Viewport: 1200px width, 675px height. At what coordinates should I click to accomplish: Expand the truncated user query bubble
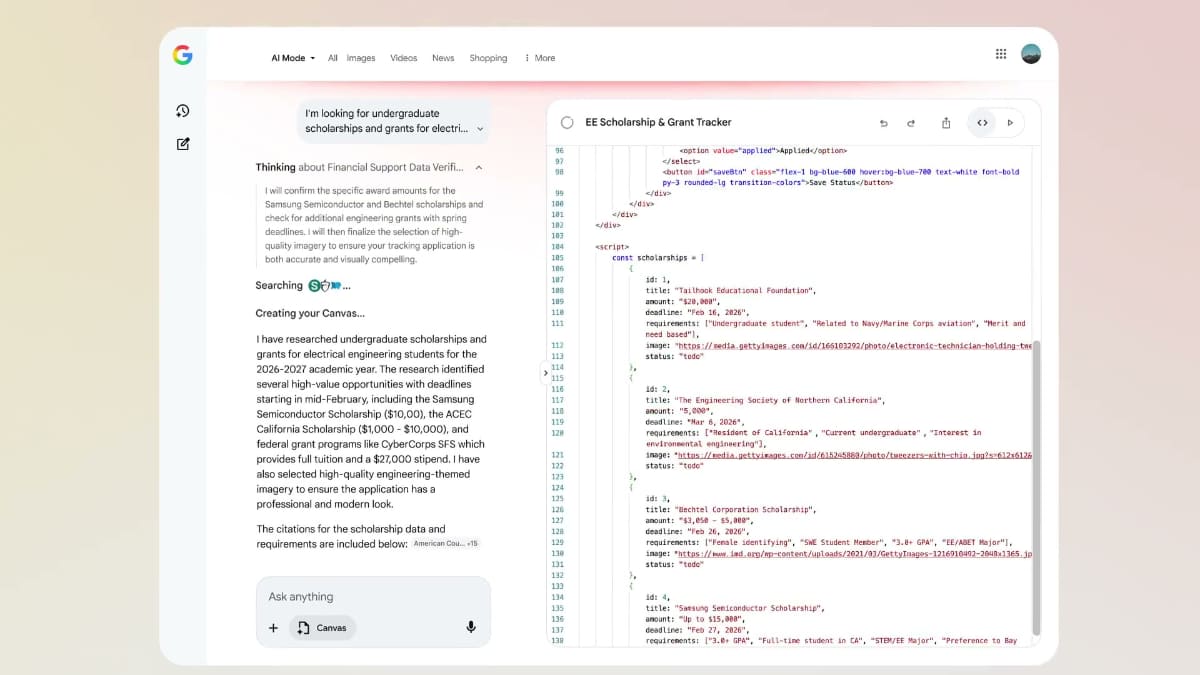480,129
